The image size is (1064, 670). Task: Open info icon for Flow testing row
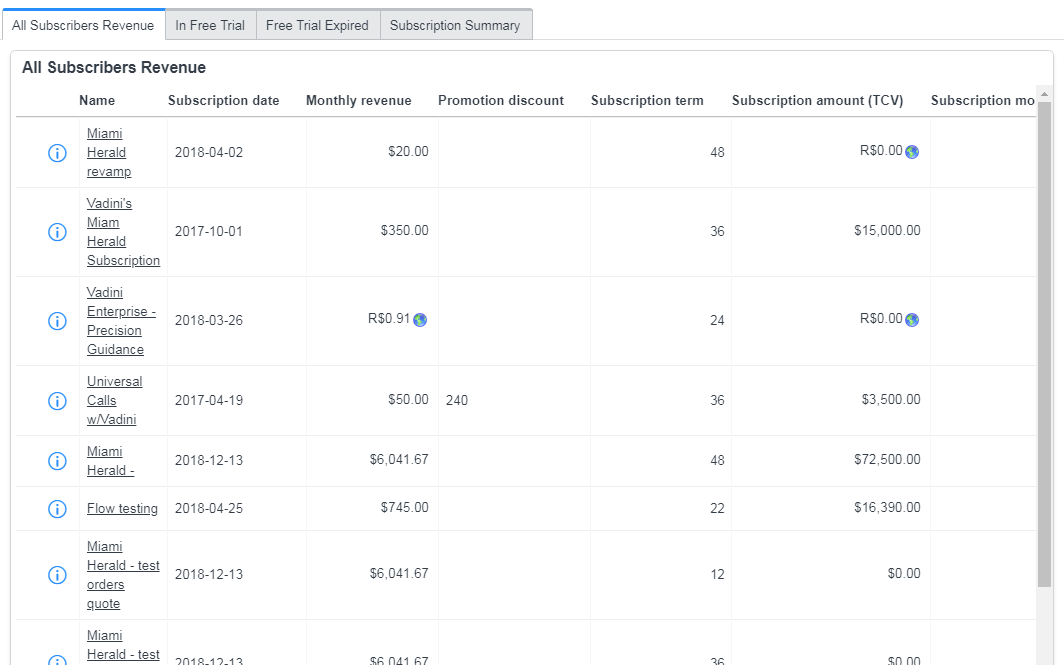[x=57, y=508]
